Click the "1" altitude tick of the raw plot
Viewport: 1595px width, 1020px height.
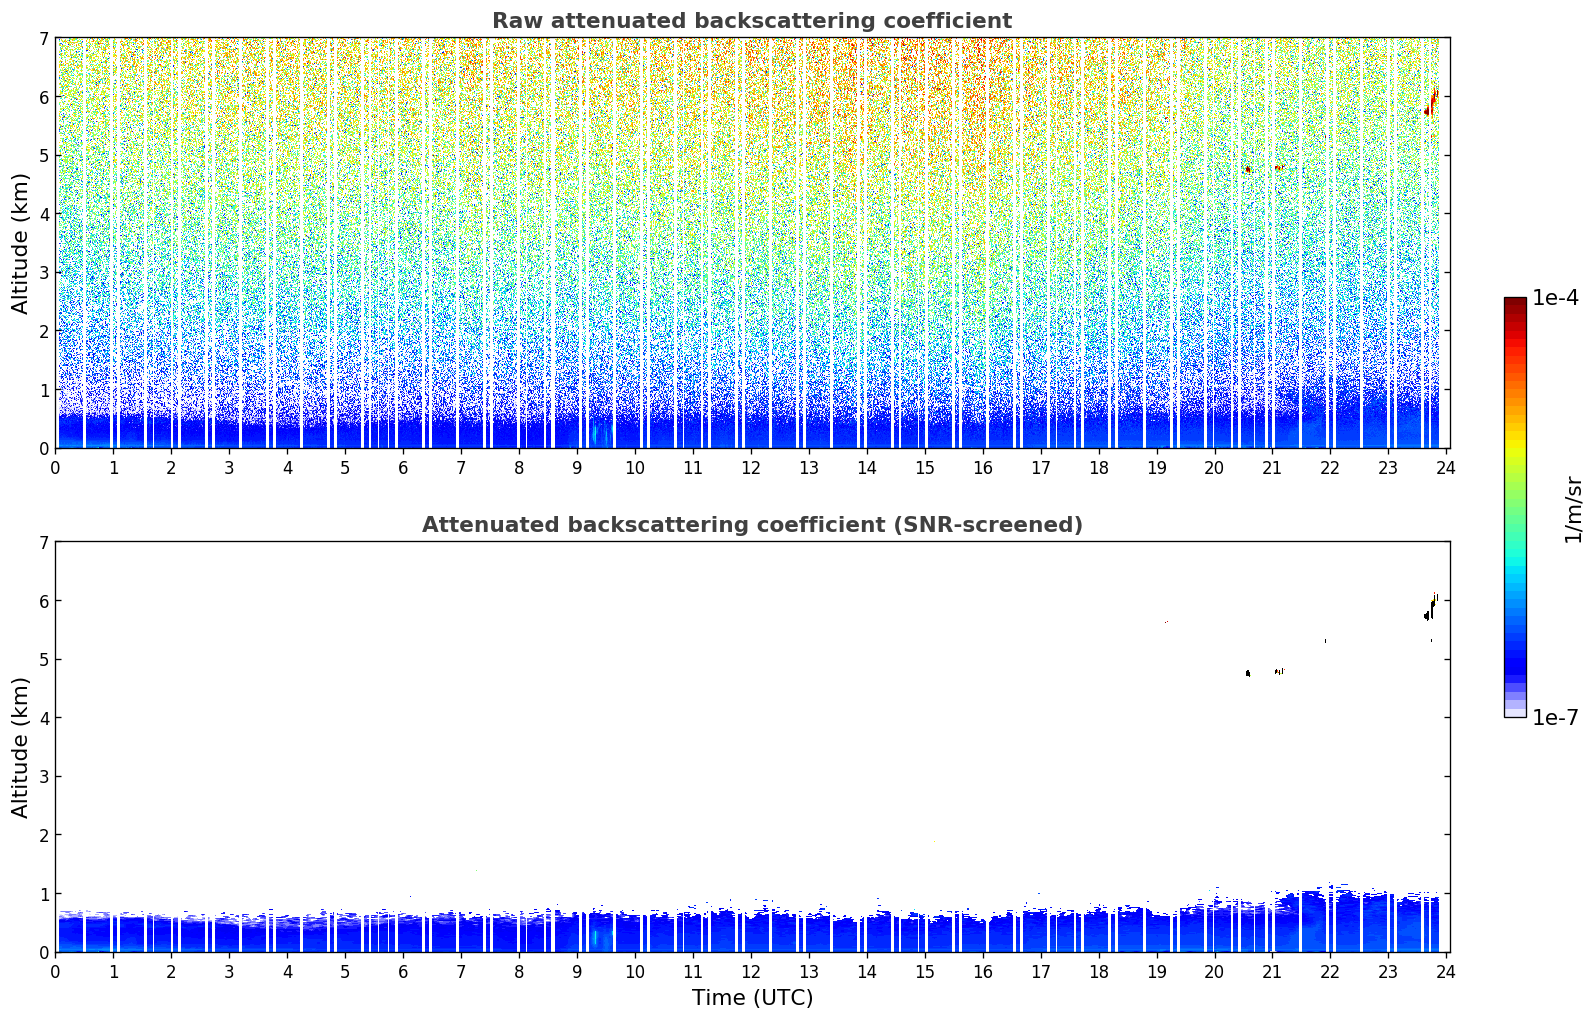pos(43,390)
